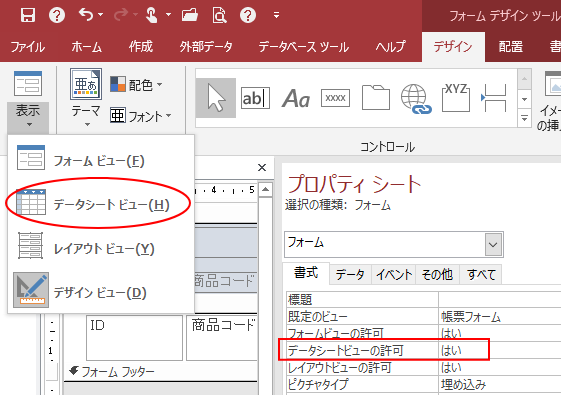This screenshot has width=561, height=395.
Task: Click the 既定のビュー value 帳票フォーム
Action: (500, 317)
